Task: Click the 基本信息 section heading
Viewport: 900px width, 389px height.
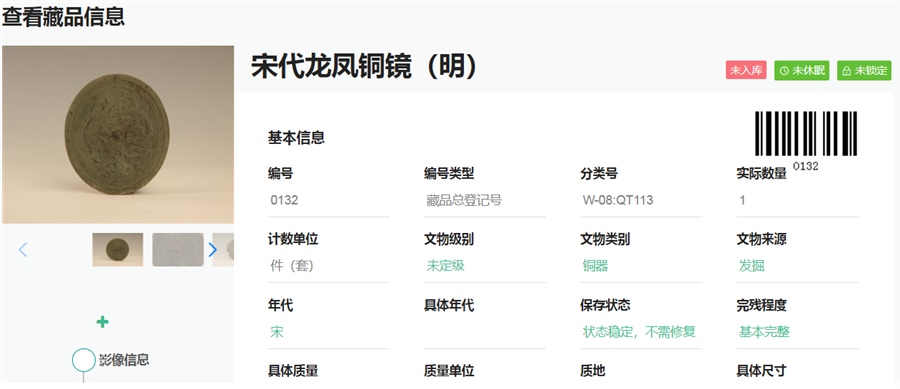Action: tap(296, 138)
